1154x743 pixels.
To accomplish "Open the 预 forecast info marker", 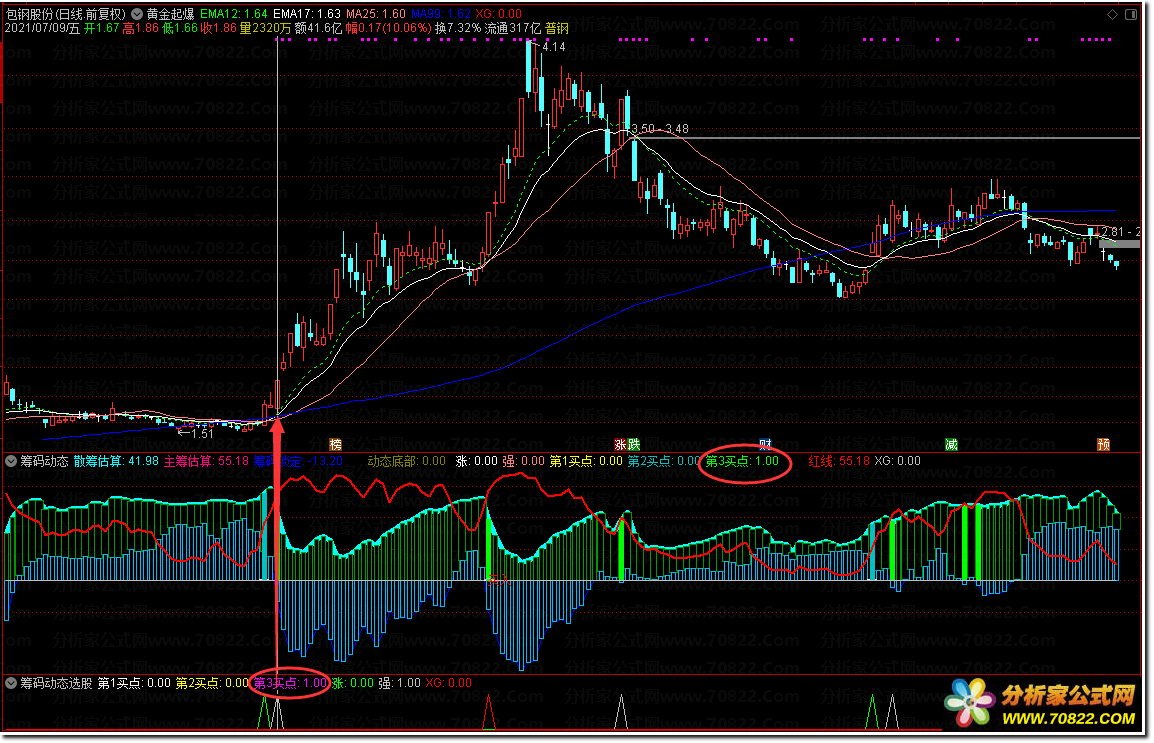I will [1103, 444].
